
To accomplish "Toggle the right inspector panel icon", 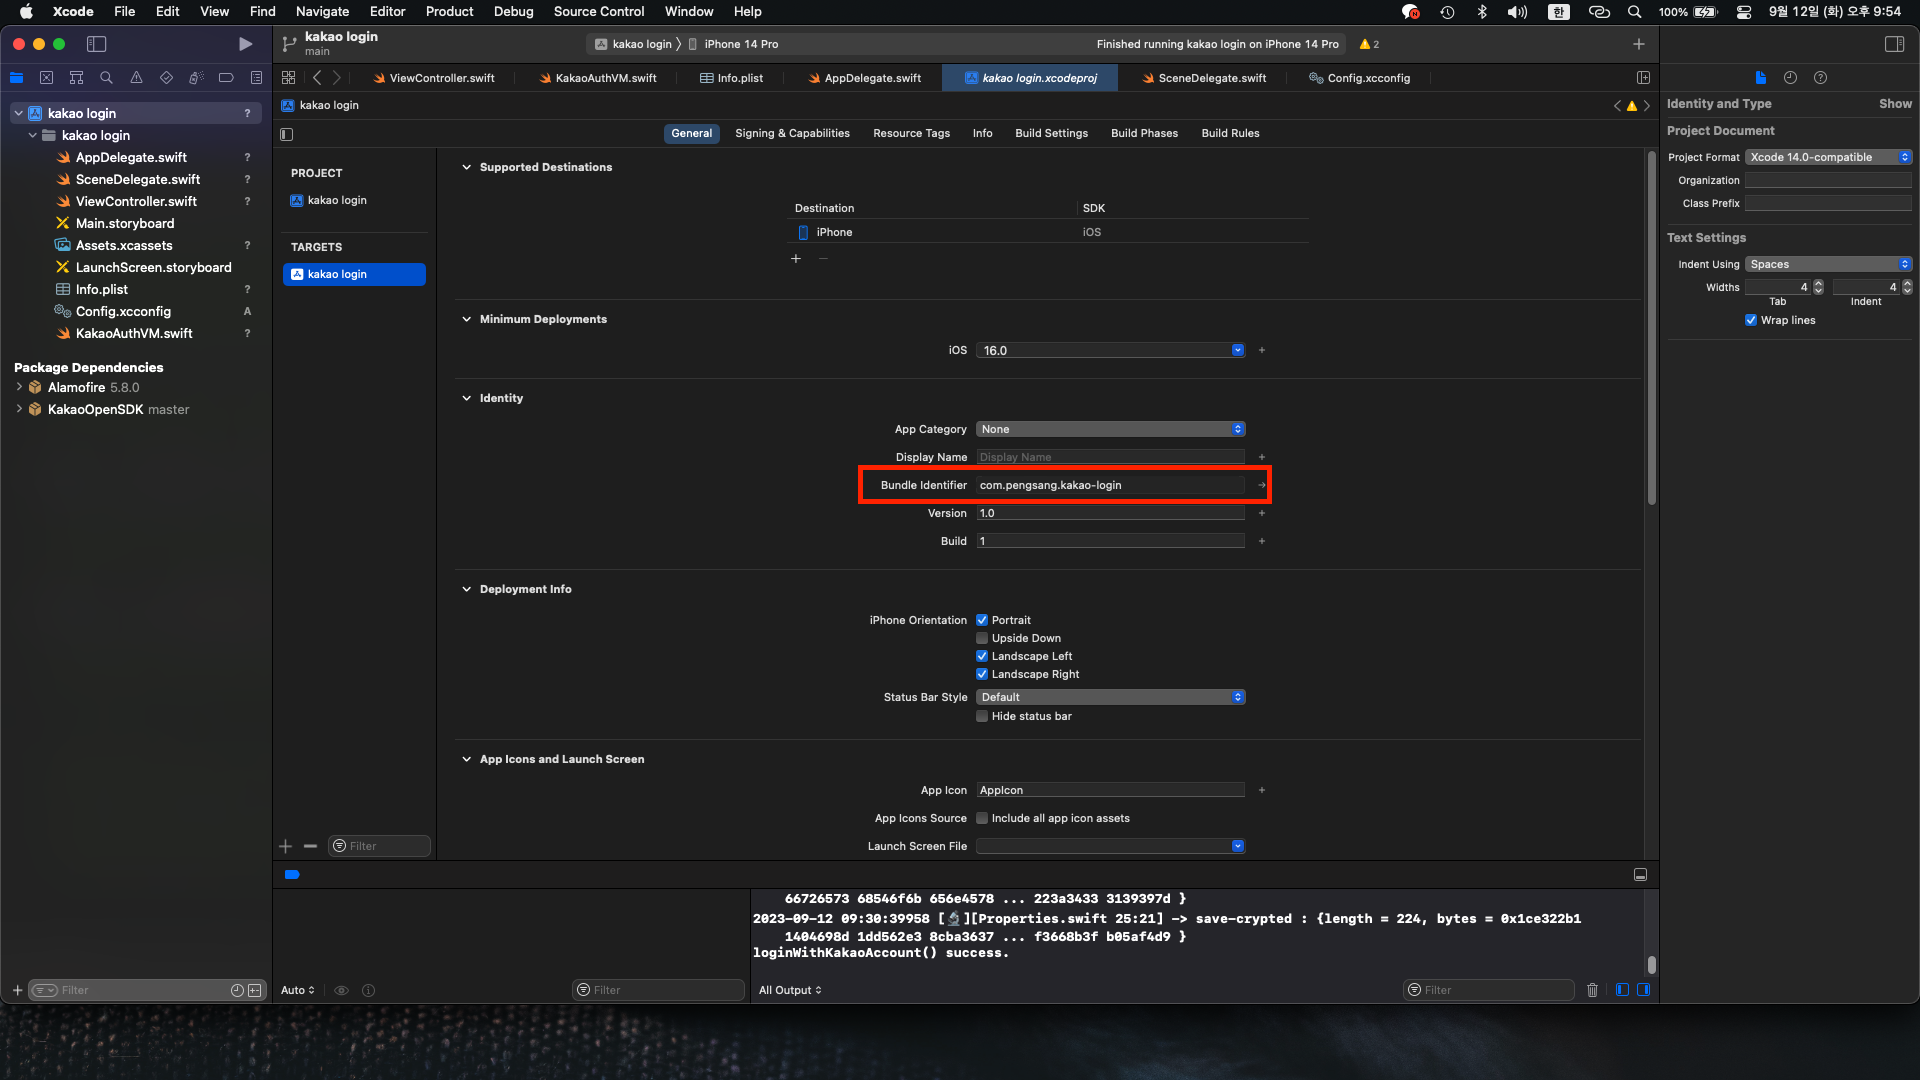I will point(1894,44).
